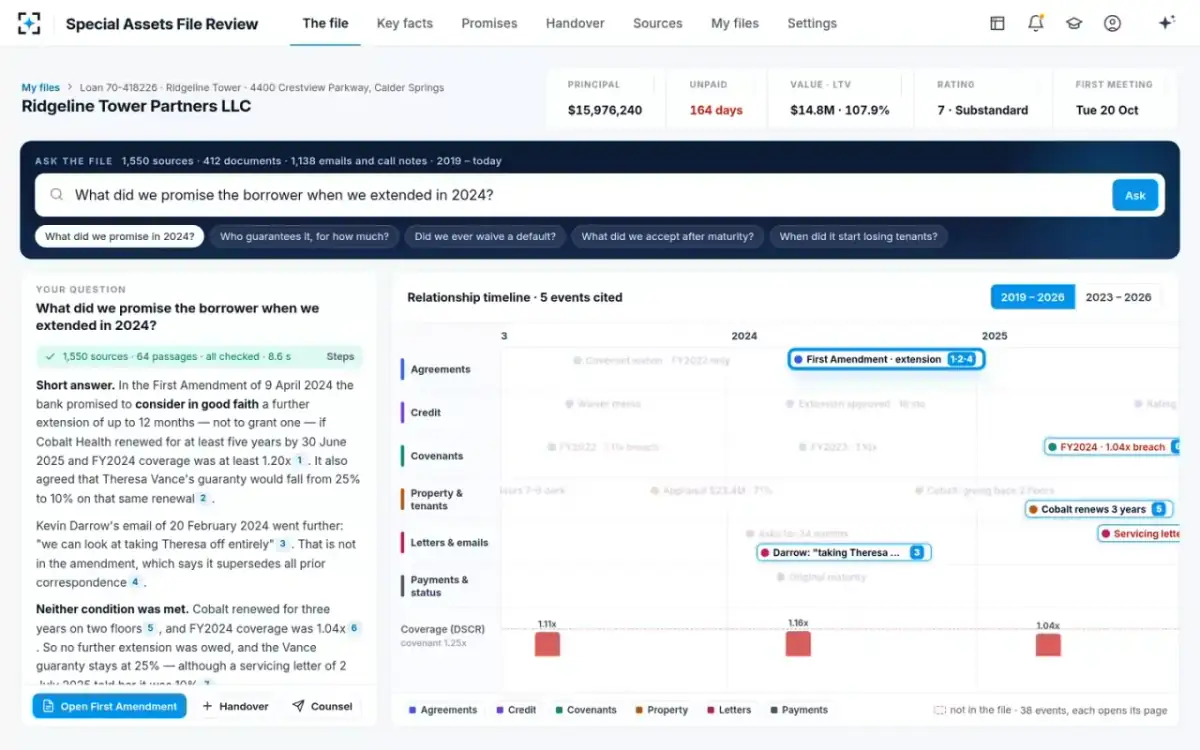Viewport: 1200px width, 750px height.
Task: Click the sparkle assistant icon
Action: [x=1166, y=23]
